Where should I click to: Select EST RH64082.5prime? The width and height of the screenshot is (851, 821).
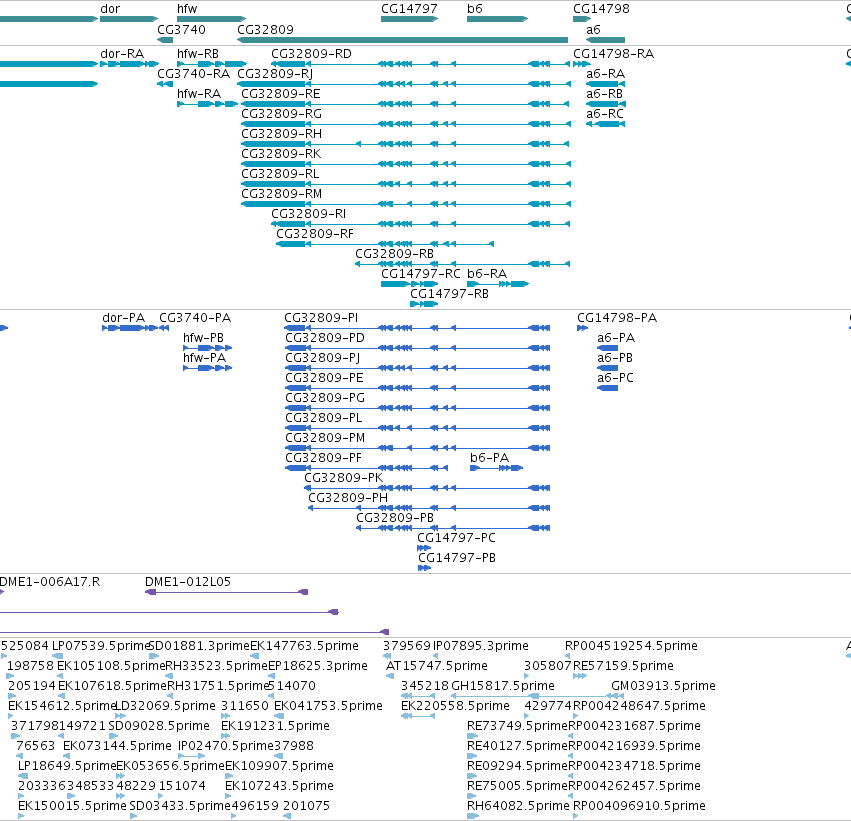[518, 806]
